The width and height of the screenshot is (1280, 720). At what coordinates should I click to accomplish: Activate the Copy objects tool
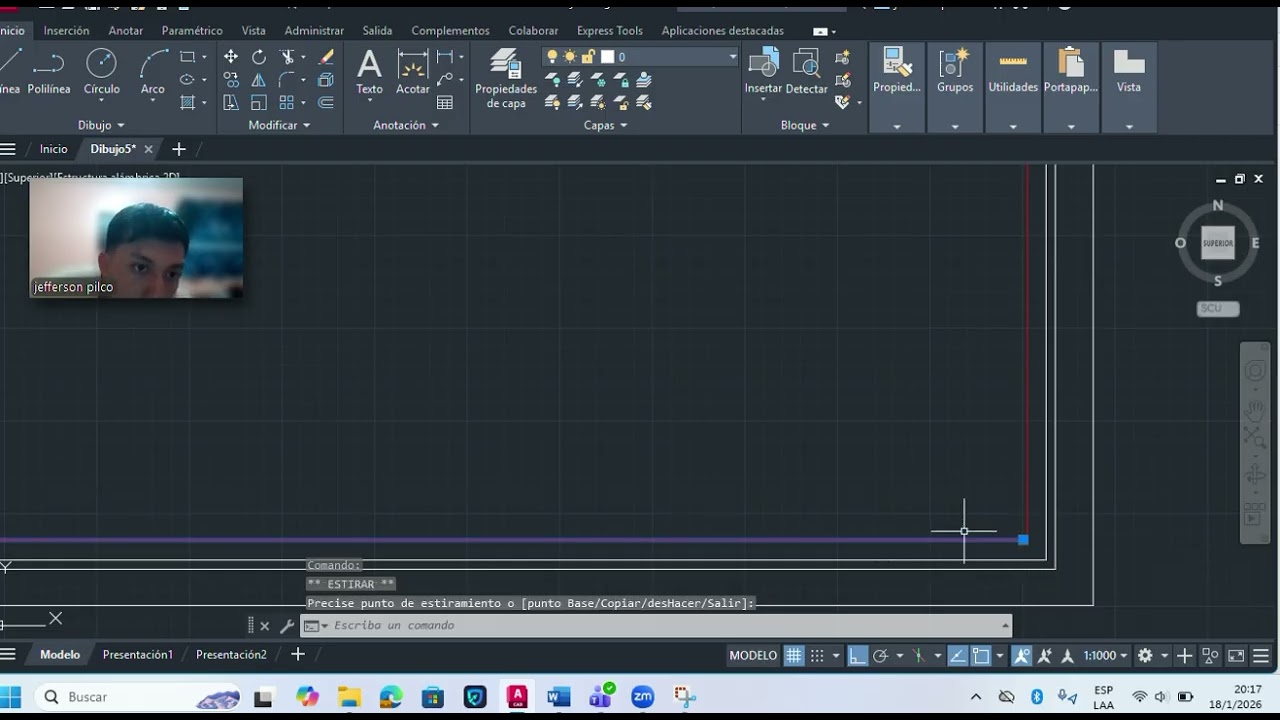coord(231,80)
